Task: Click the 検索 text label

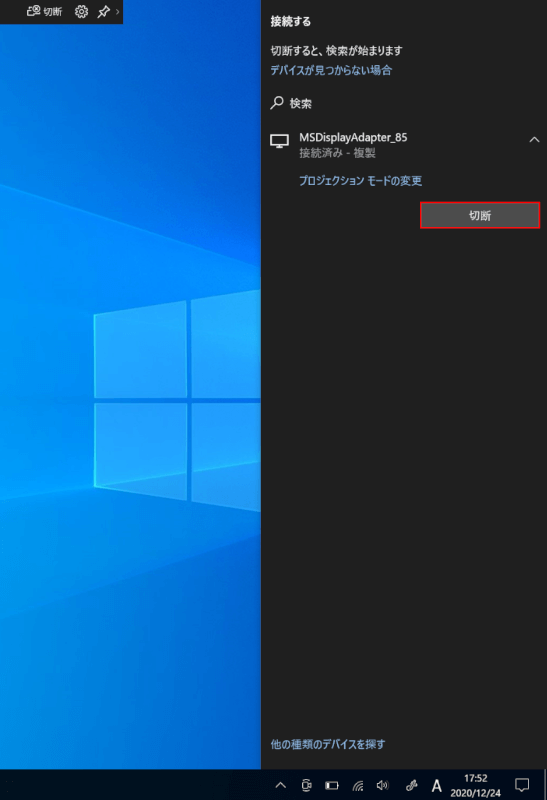Action: 301,104
